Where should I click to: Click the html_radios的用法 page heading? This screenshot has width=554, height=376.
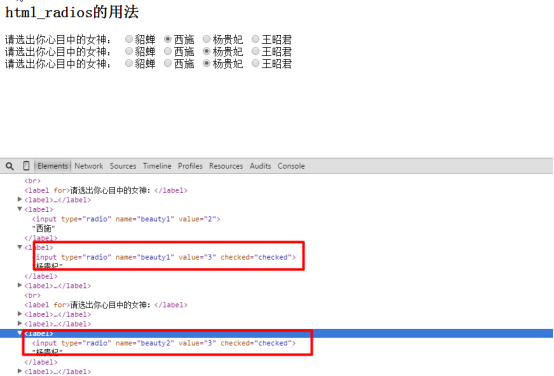(72, 12)
